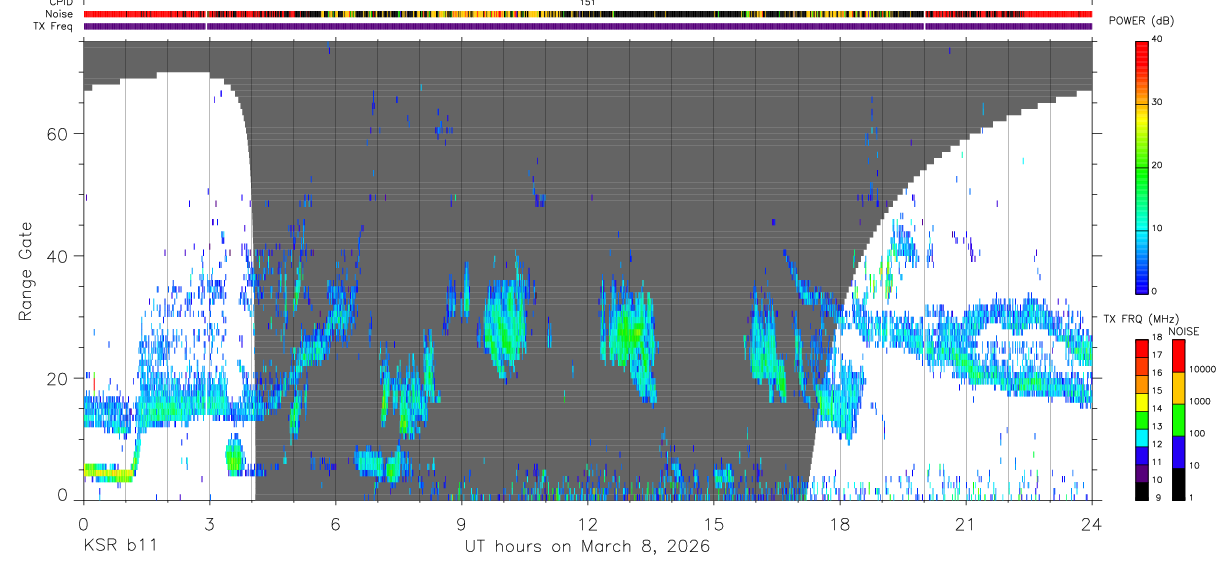Click hour tick '15' on time axis
The image size is (1228, 567).
click(713, 523)
